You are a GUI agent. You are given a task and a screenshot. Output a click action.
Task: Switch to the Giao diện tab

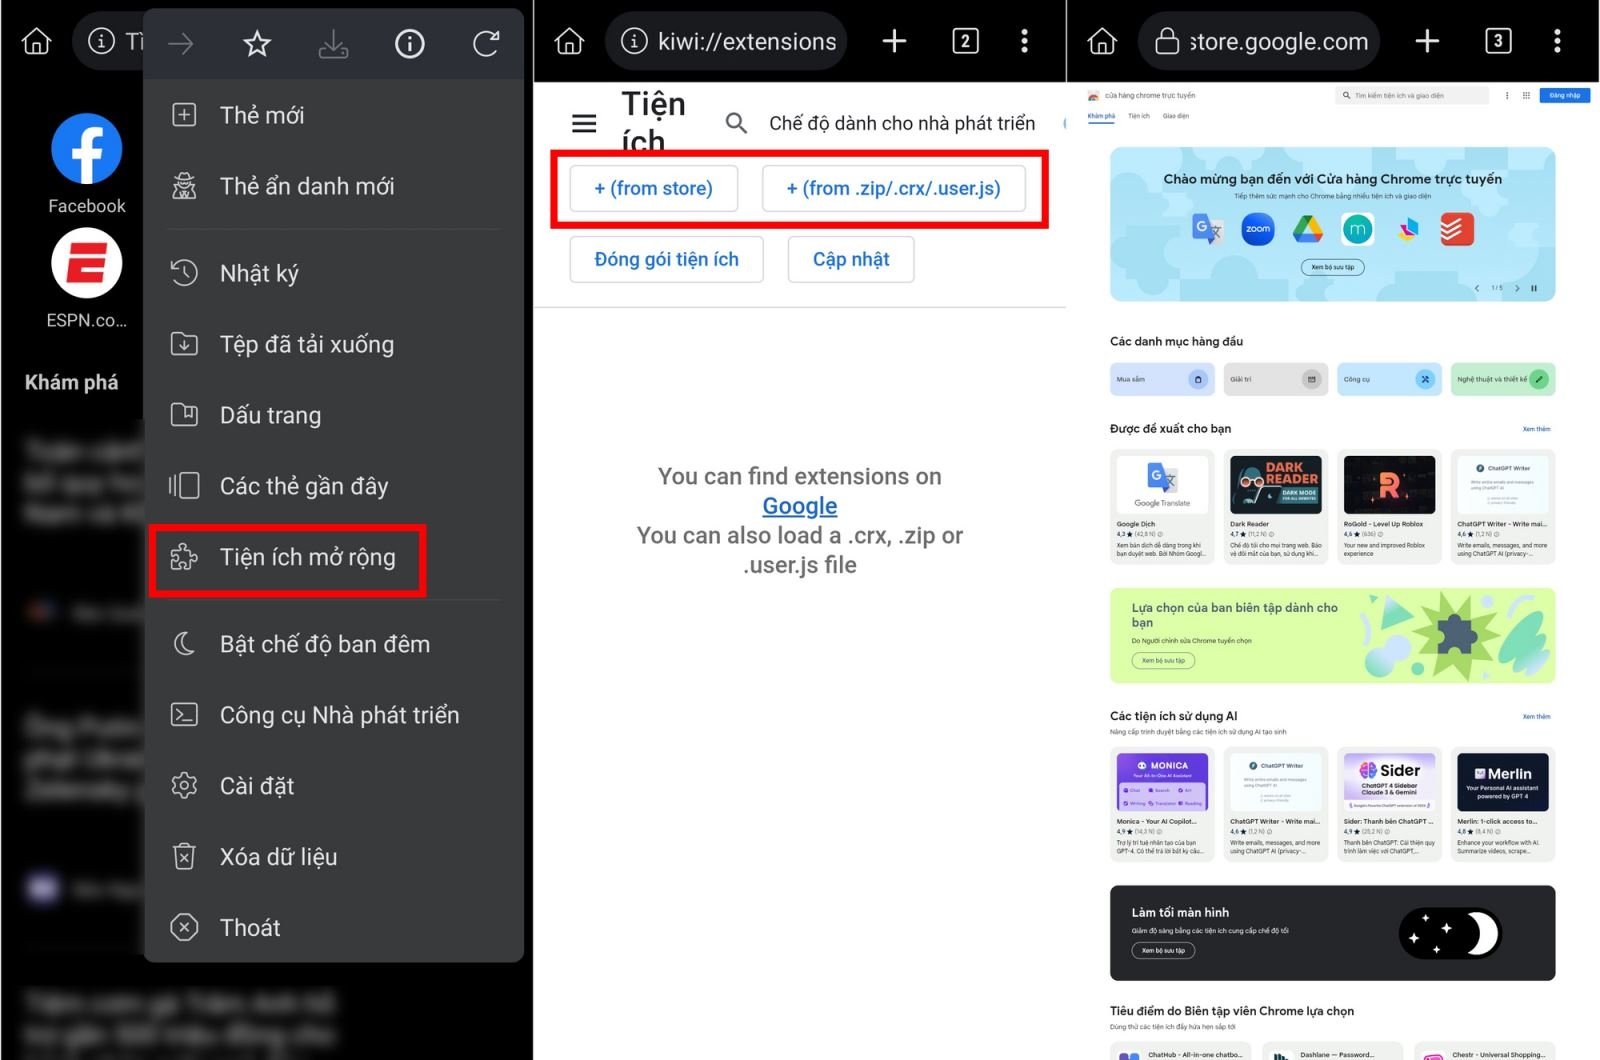pos(1176,116)
